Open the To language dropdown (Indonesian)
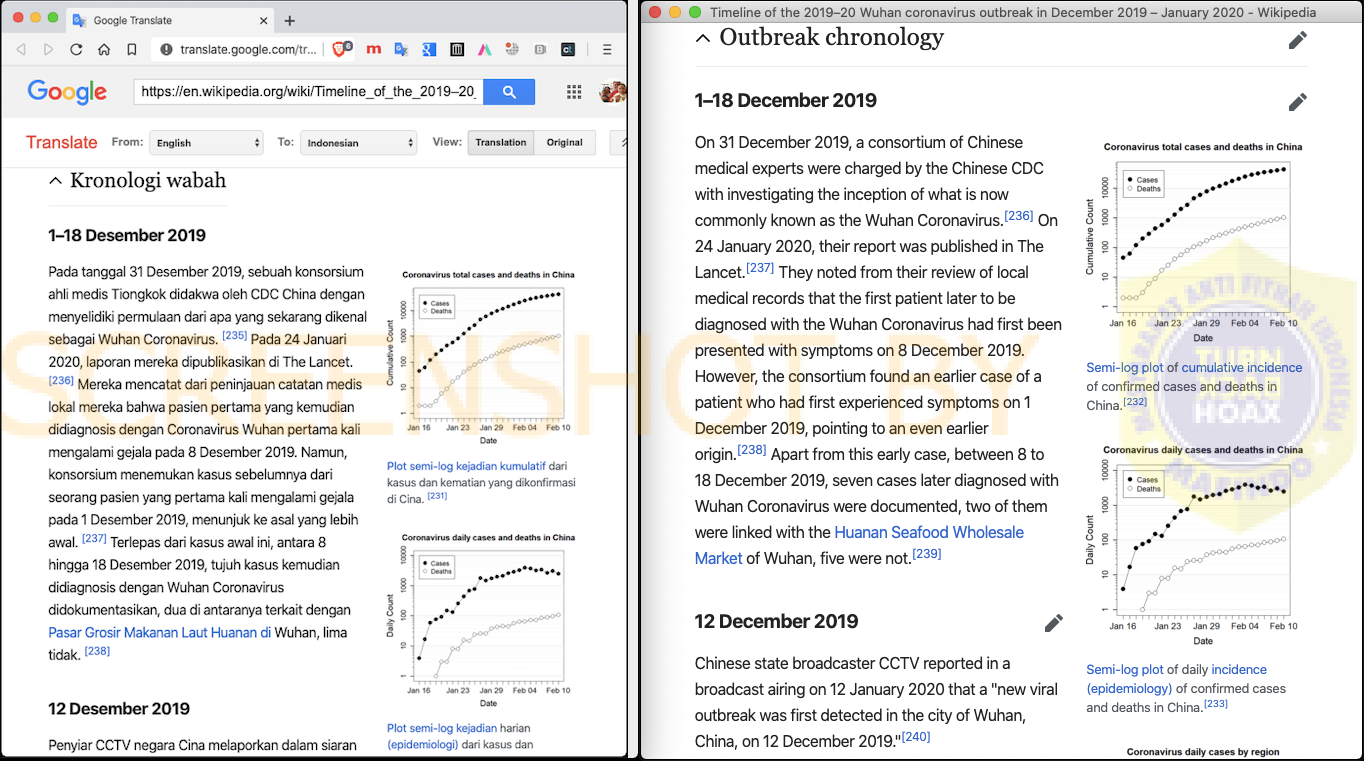This screenshot has height=761, width=1364. click(359, 143)
